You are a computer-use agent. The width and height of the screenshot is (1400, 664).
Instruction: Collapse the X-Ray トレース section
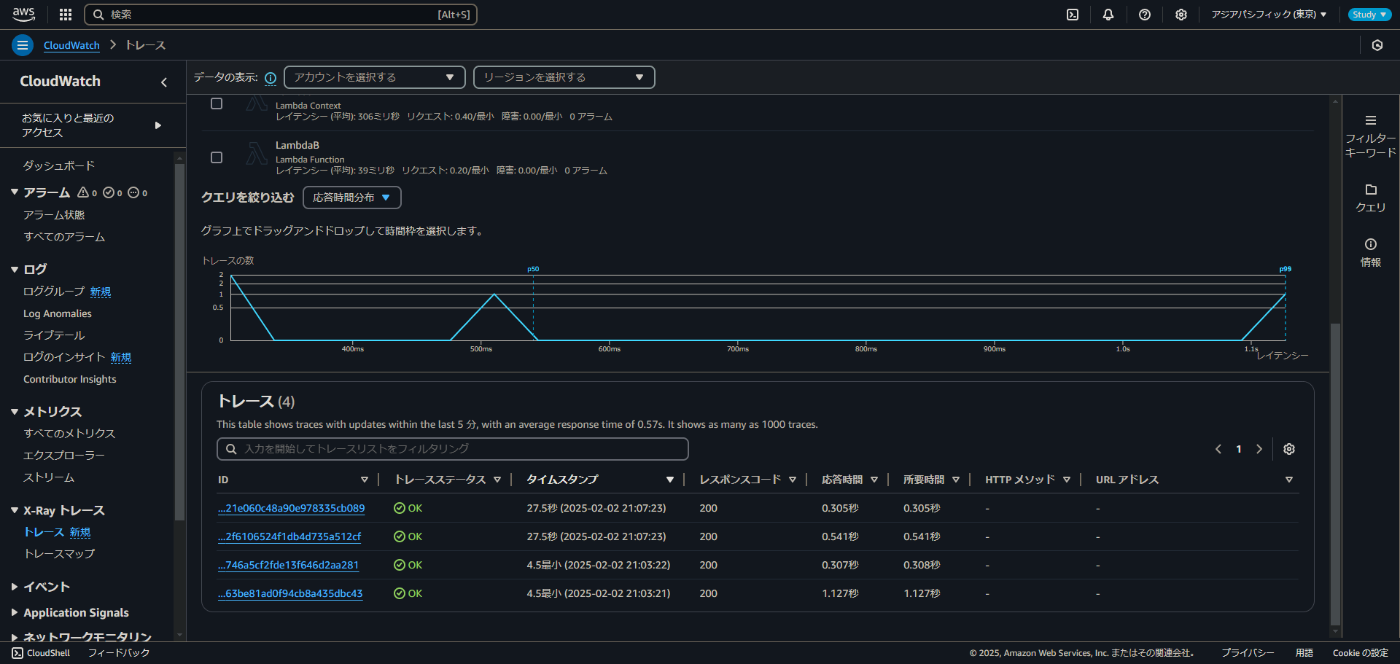(x=15, y=510)
